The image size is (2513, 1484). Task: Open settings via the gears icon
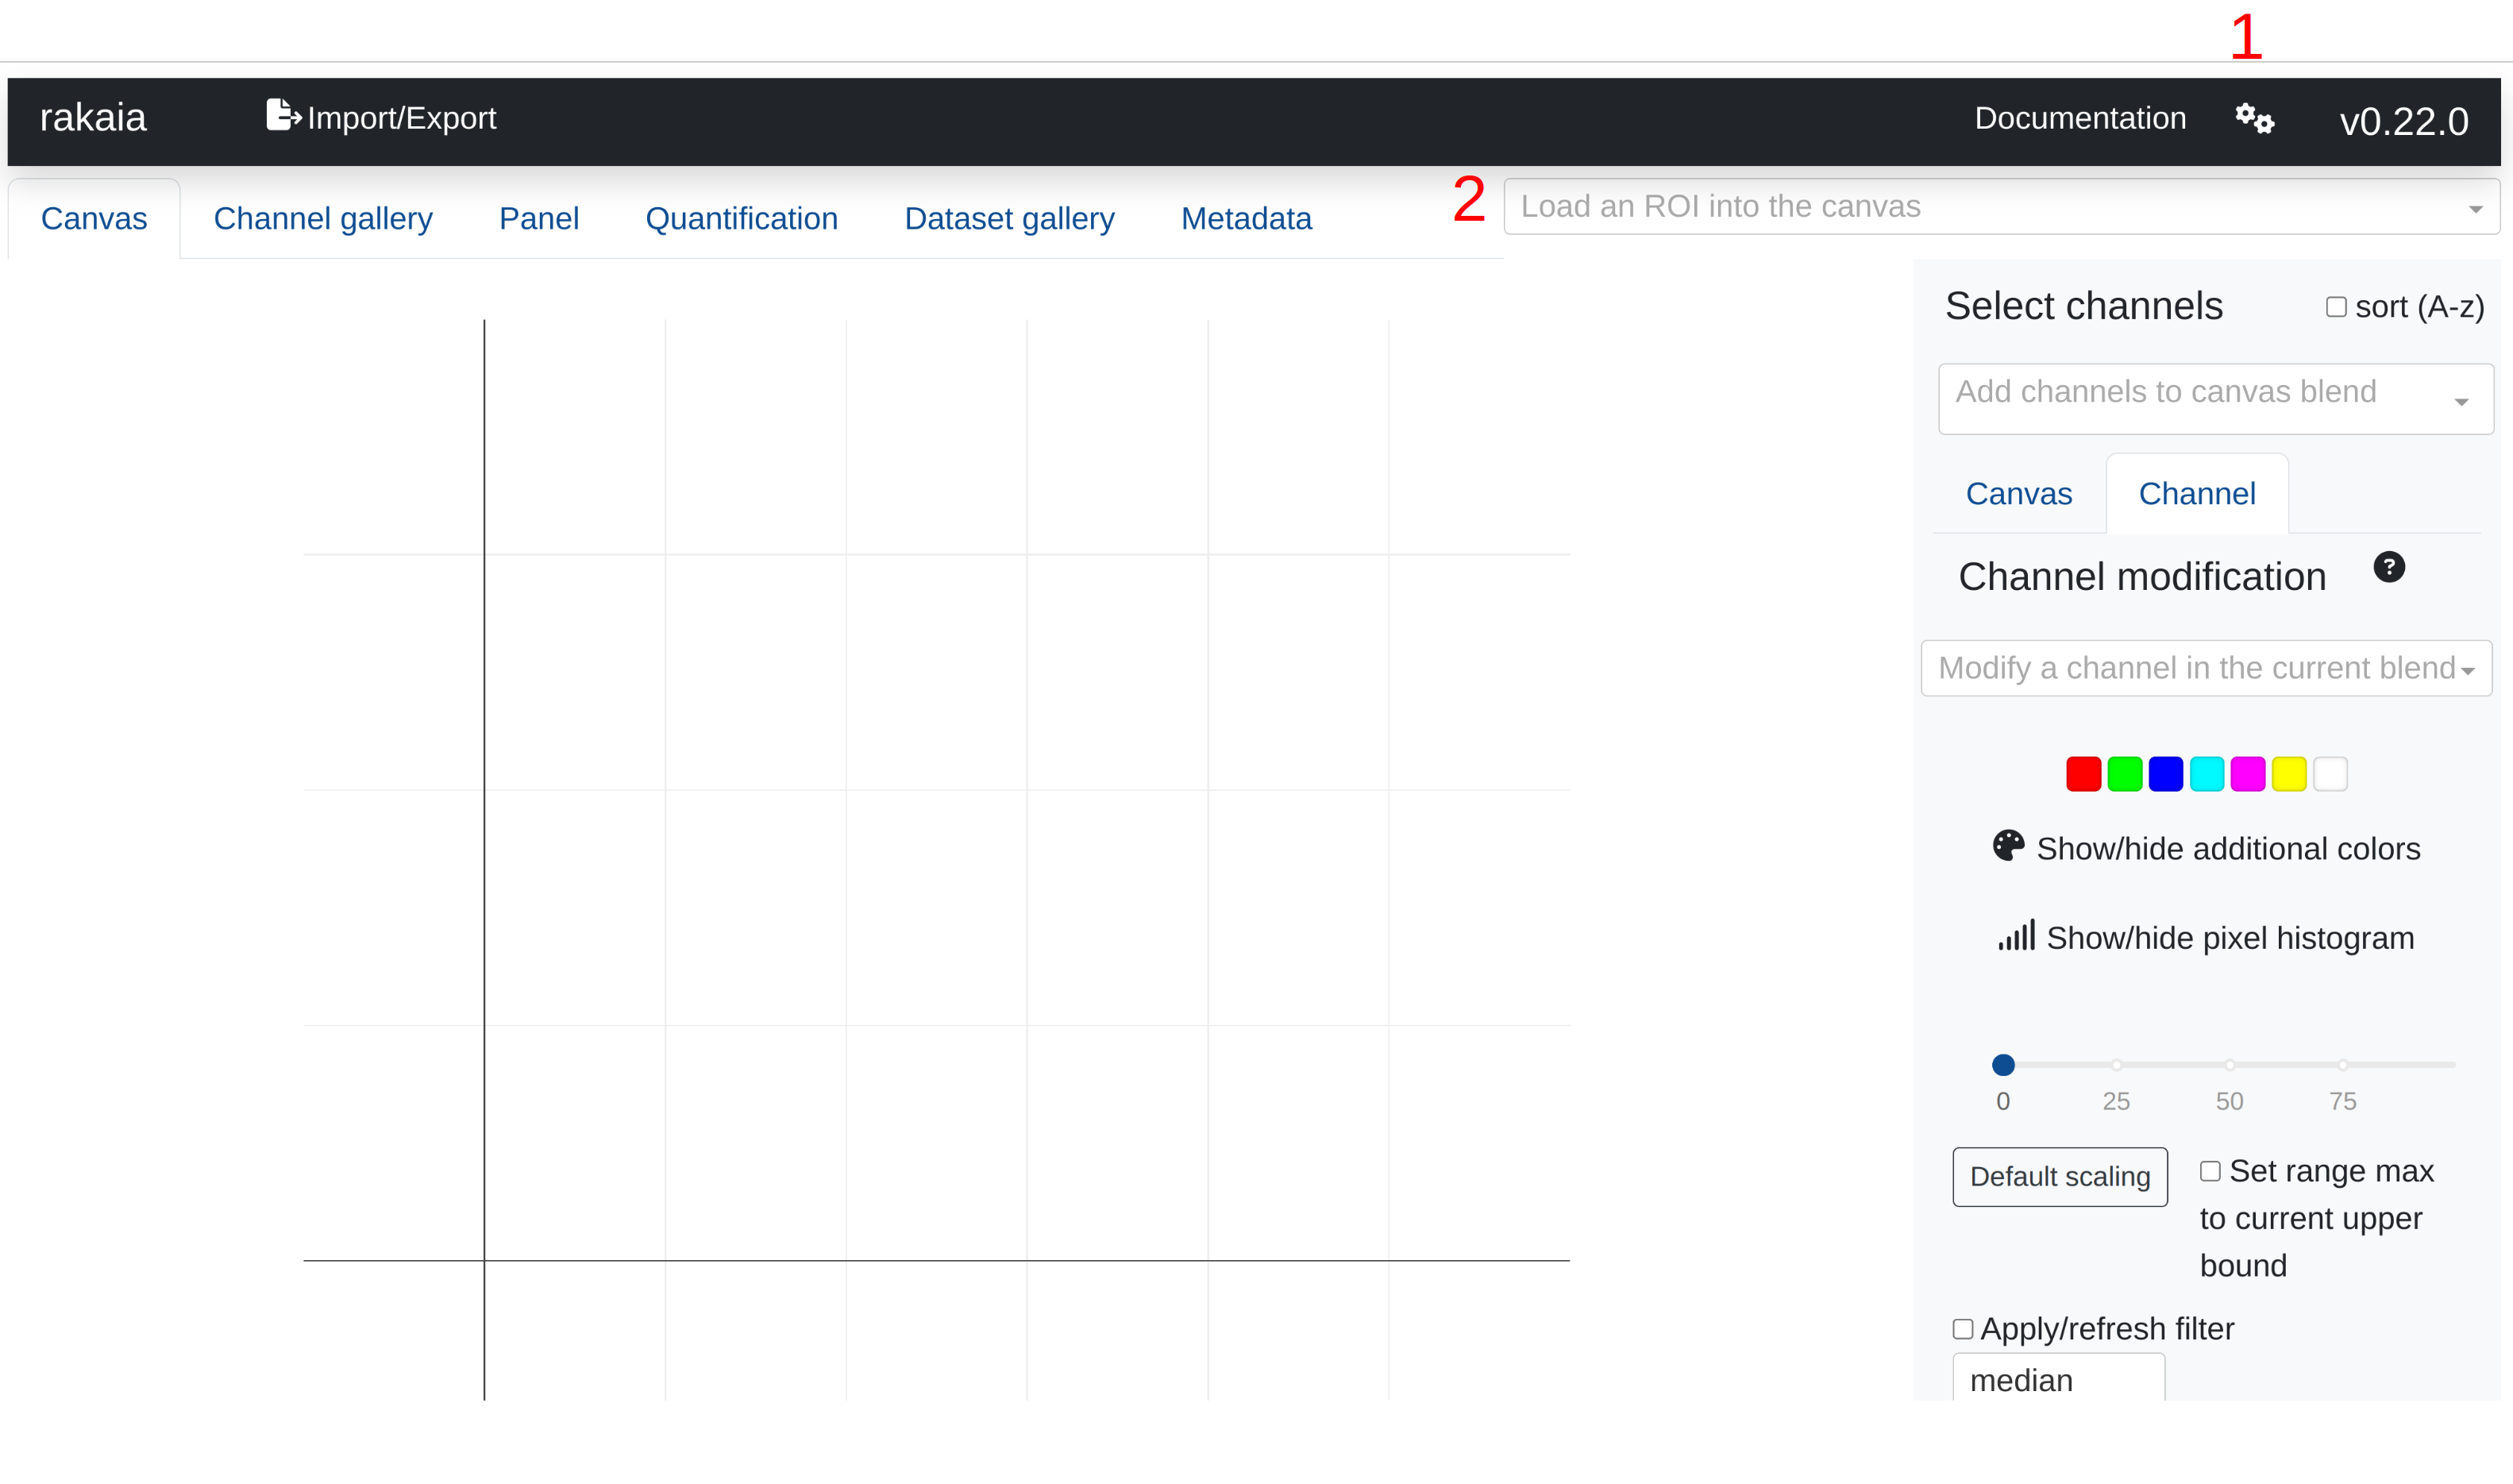click(x=2254, y=119)
